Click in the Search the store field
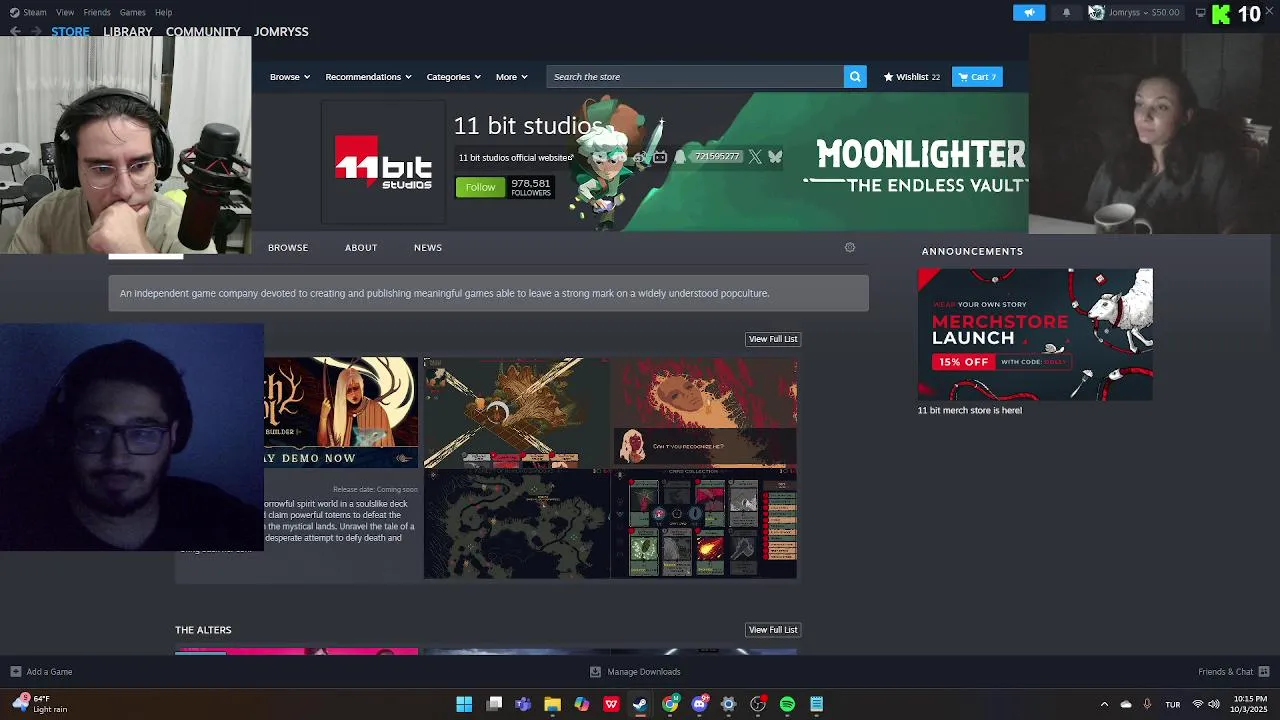Screen dimensions: 1280x720 (x=695, y=77)
